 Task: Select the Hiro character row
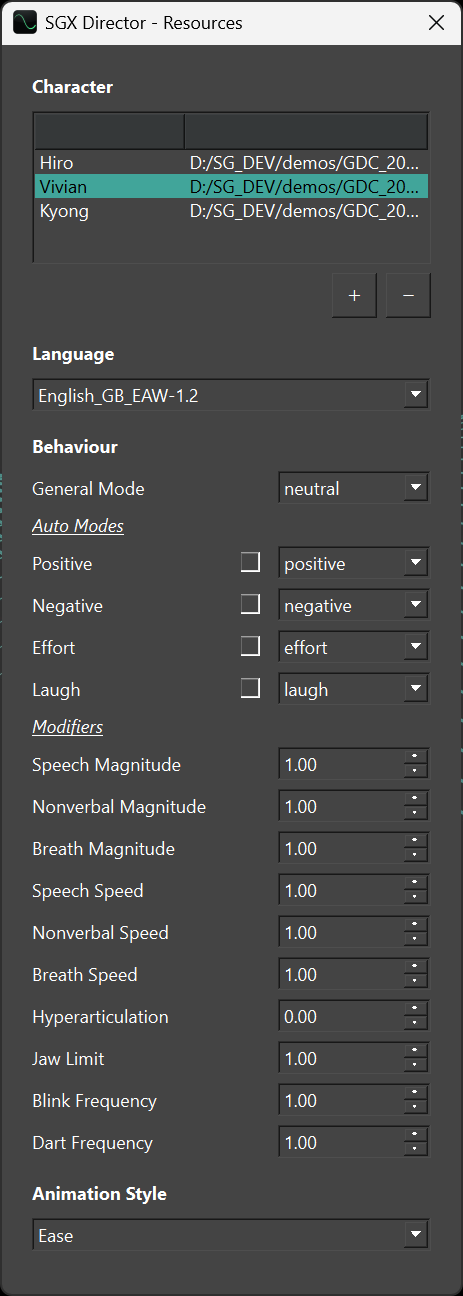(x=231, y=163)
